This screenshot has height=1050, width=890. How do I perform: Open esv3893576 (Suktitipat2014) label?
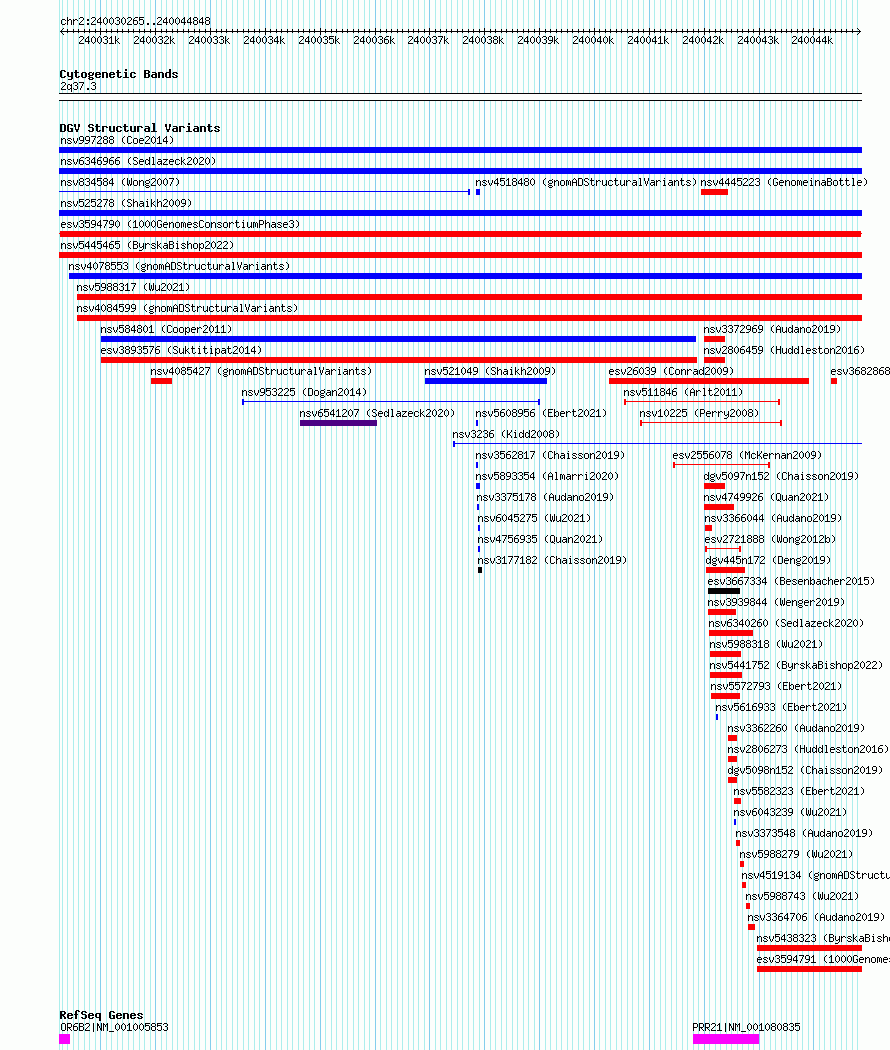pos(181,350)
